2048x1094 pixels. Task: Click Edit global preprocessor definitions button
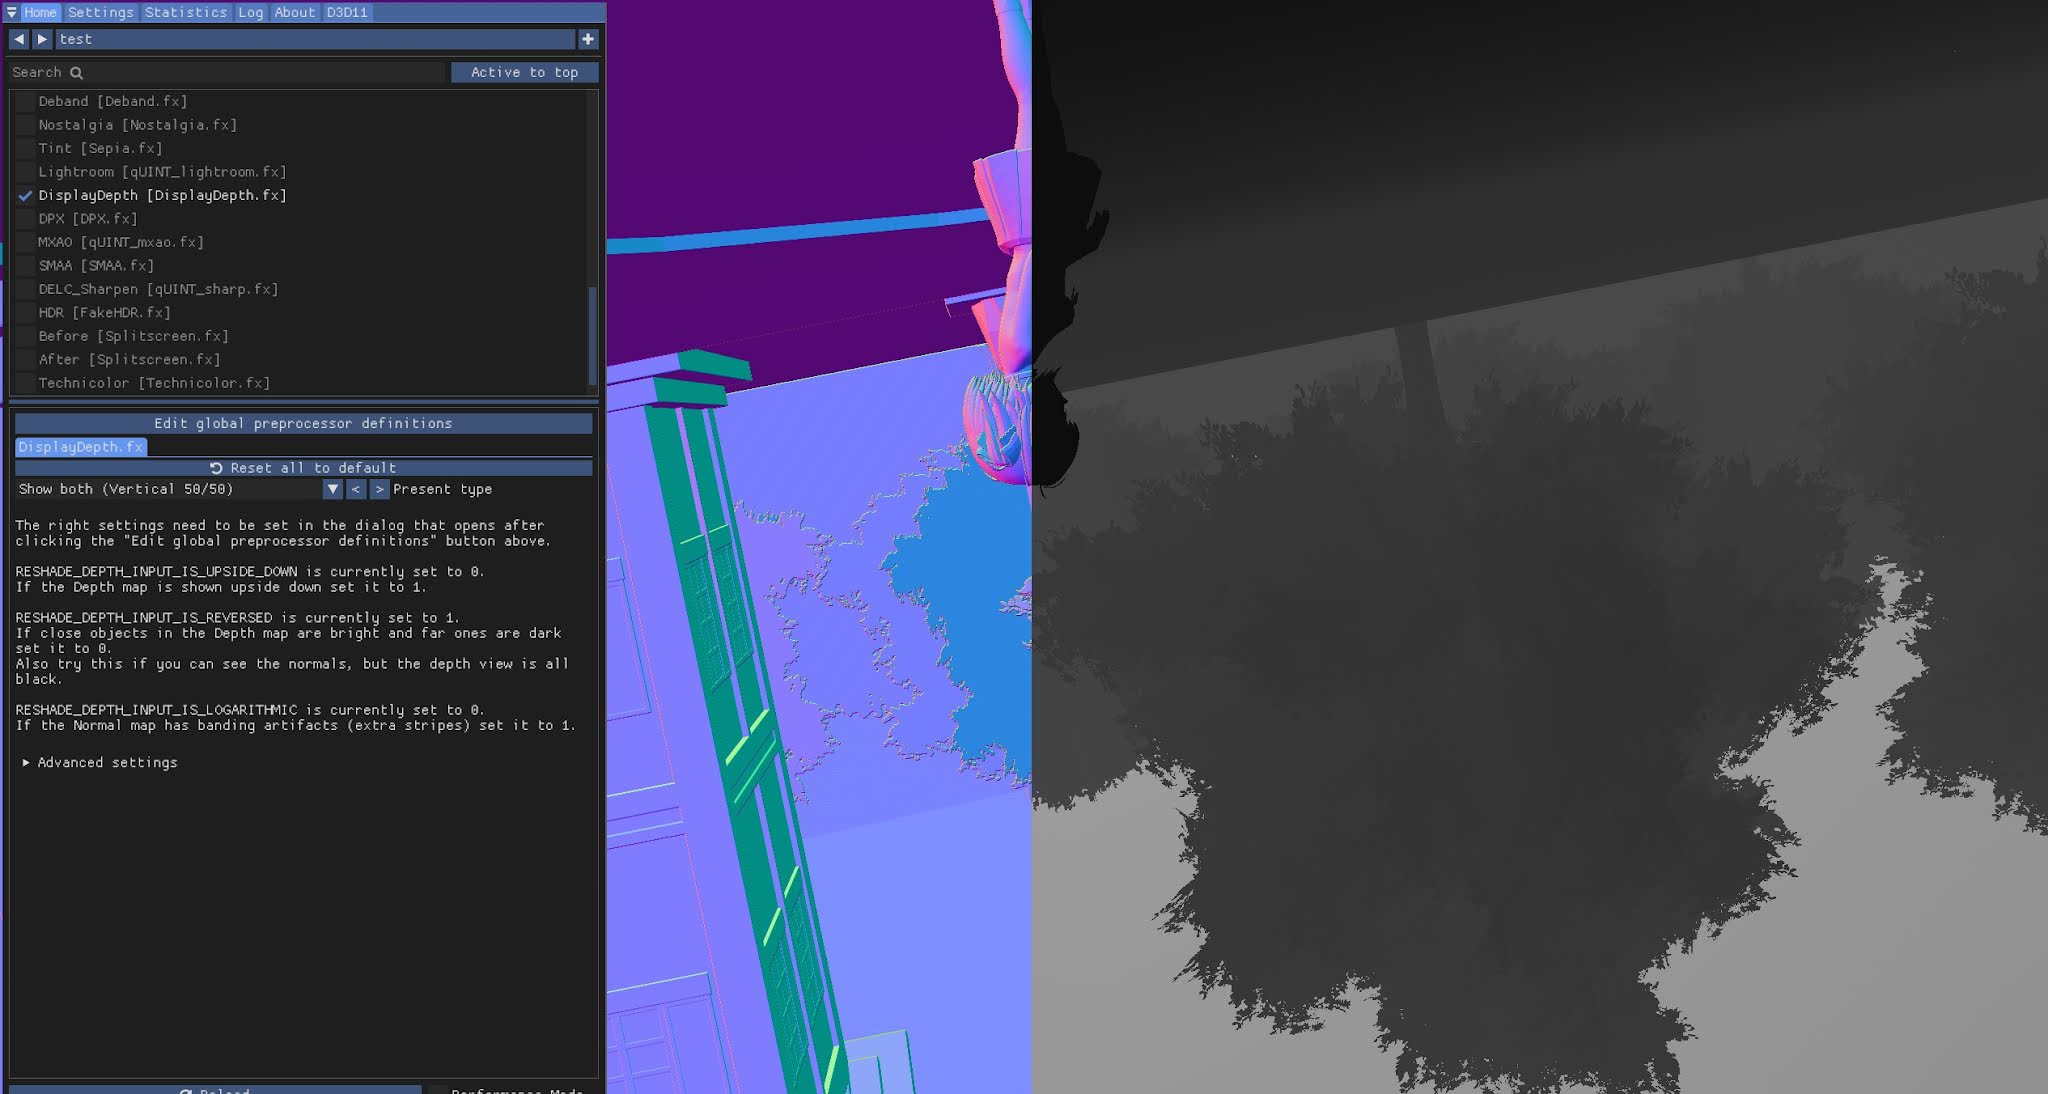pos(303,423)
